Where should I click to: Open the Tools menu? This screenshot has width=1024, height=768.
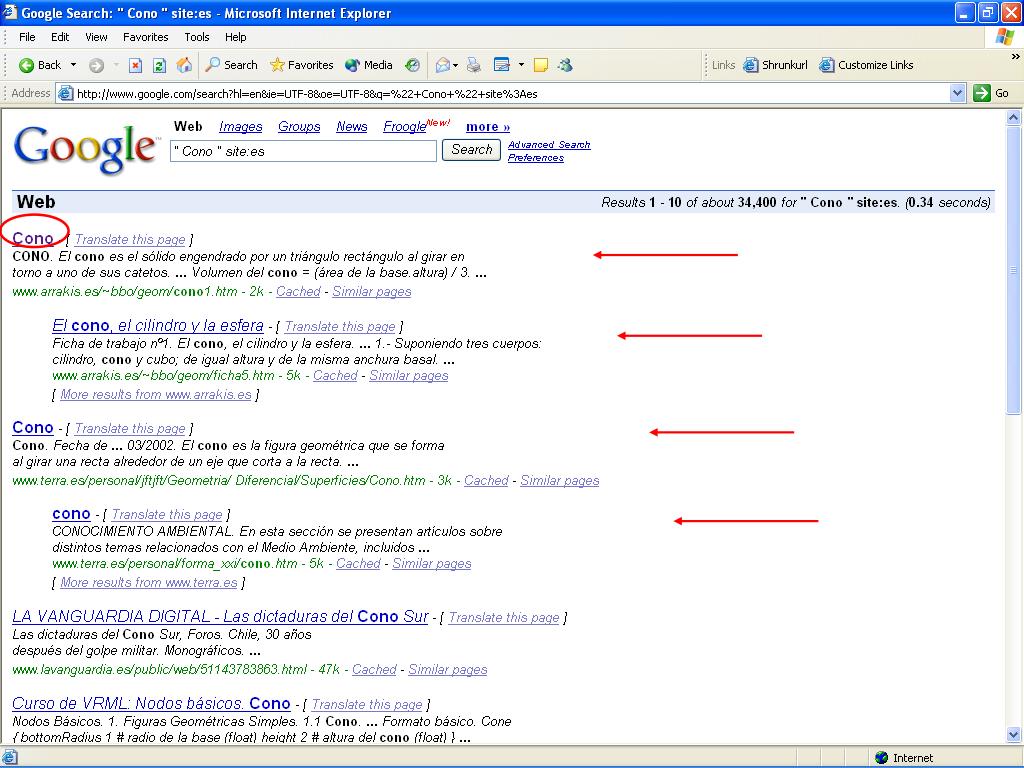point(197,37)
